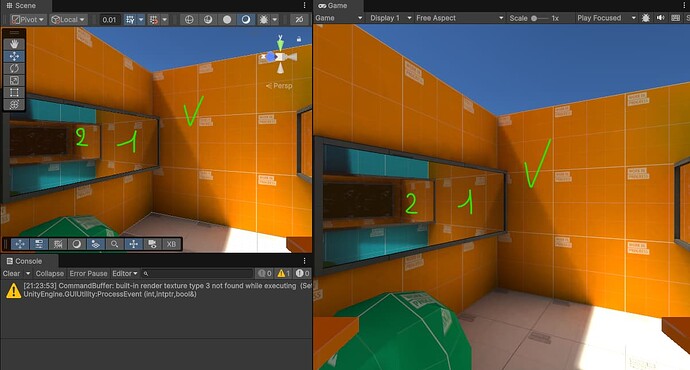Select the Hand view tool
This screenshot has width=690, height=370.
tap(14, 44)
